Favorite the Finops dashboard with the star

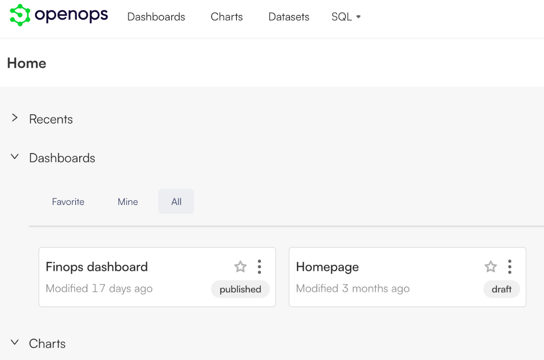click(240, 267)
